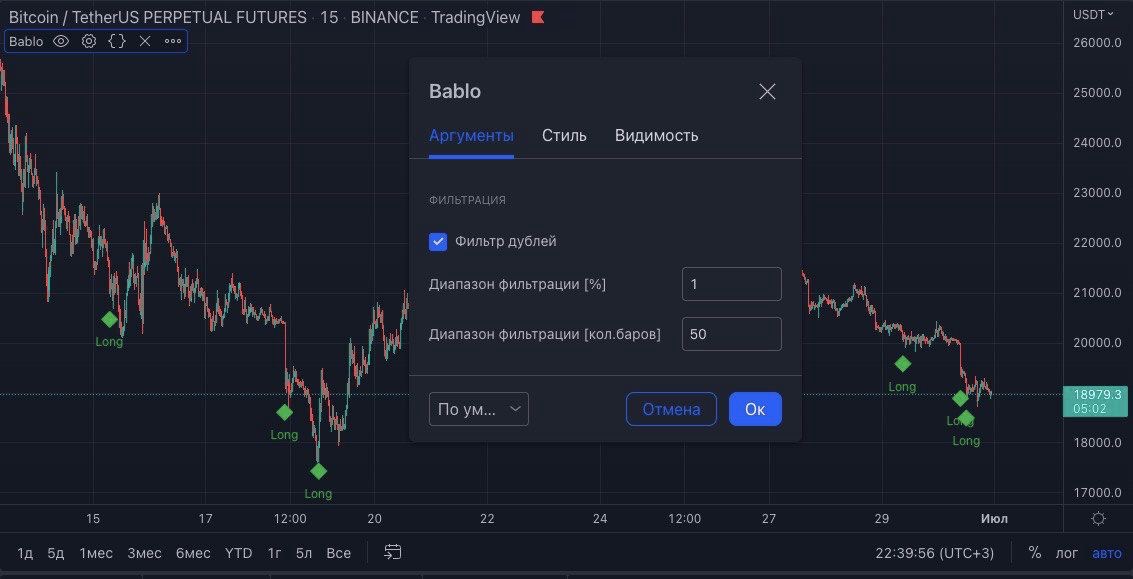Open the timezone menu showing UTC+3
This screenshot has height=579, width=1133.
tap(933, 553)
